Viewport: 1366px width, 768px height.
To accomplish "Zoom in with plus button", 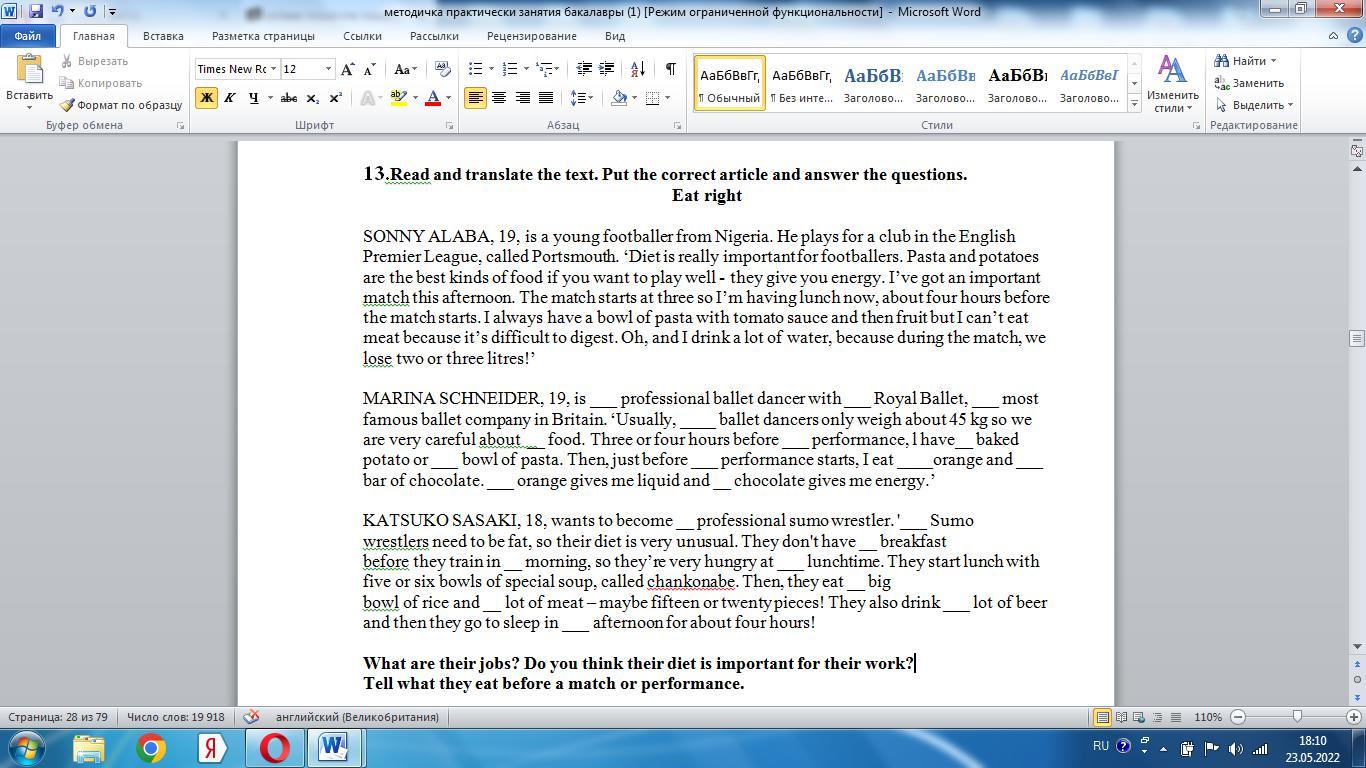I will pyautogui.click(x=1356, y=717).
